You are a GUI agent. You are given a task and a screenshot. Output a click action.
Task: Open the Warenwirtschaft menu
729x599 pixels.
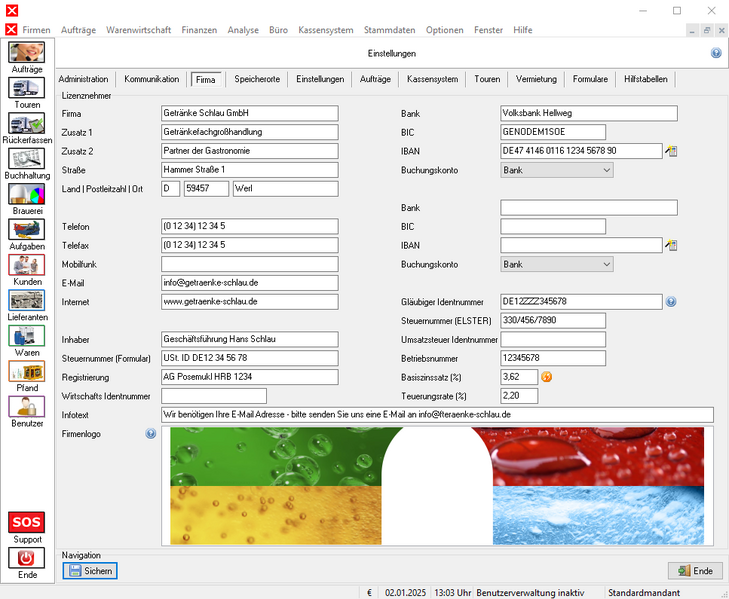[139, 30]
